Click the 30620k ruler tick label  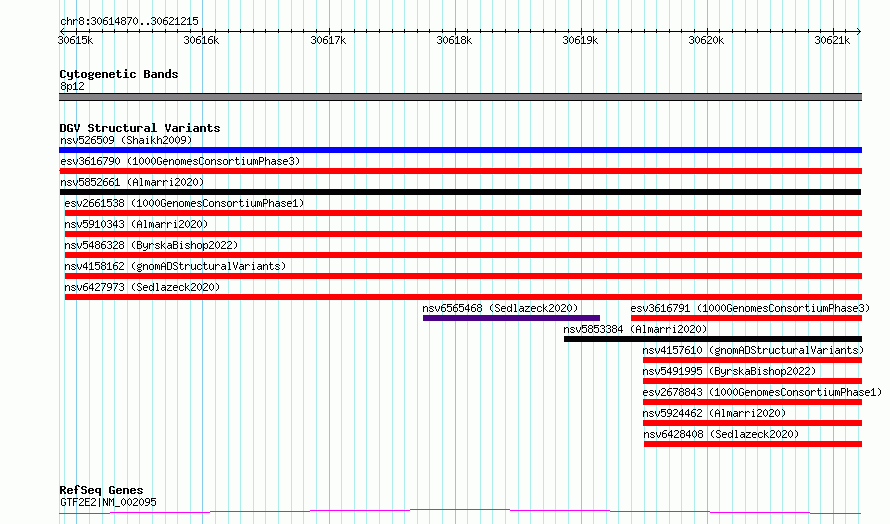pos(706,40)
